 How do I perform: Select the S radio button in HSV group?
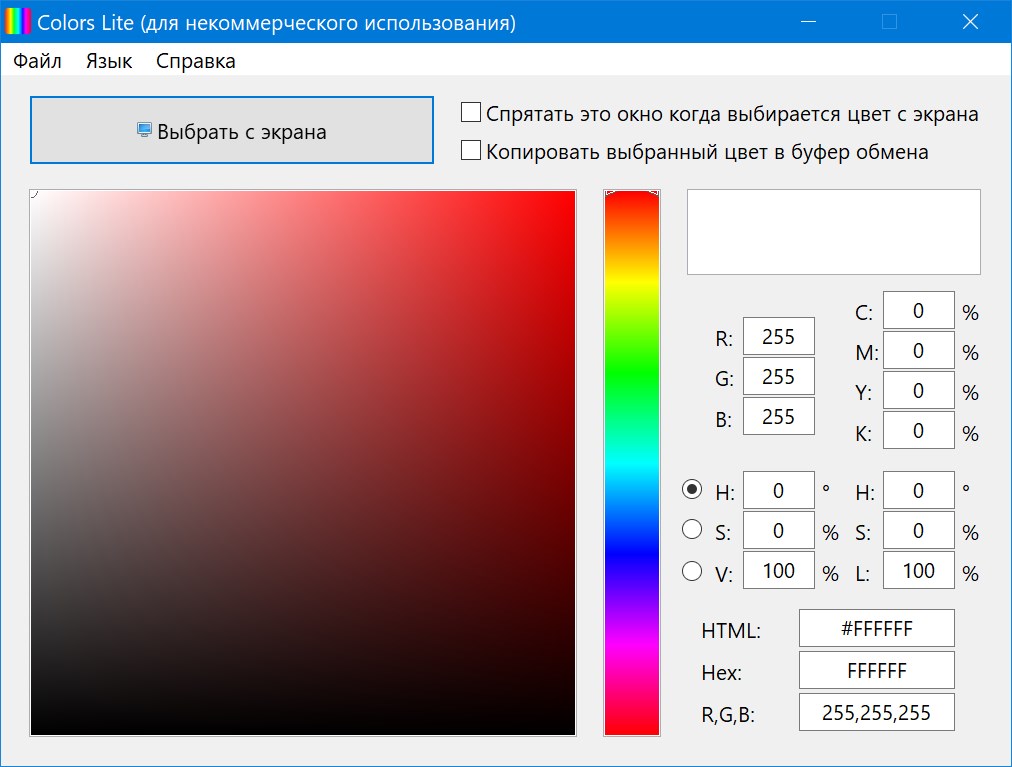click(691, 530)
